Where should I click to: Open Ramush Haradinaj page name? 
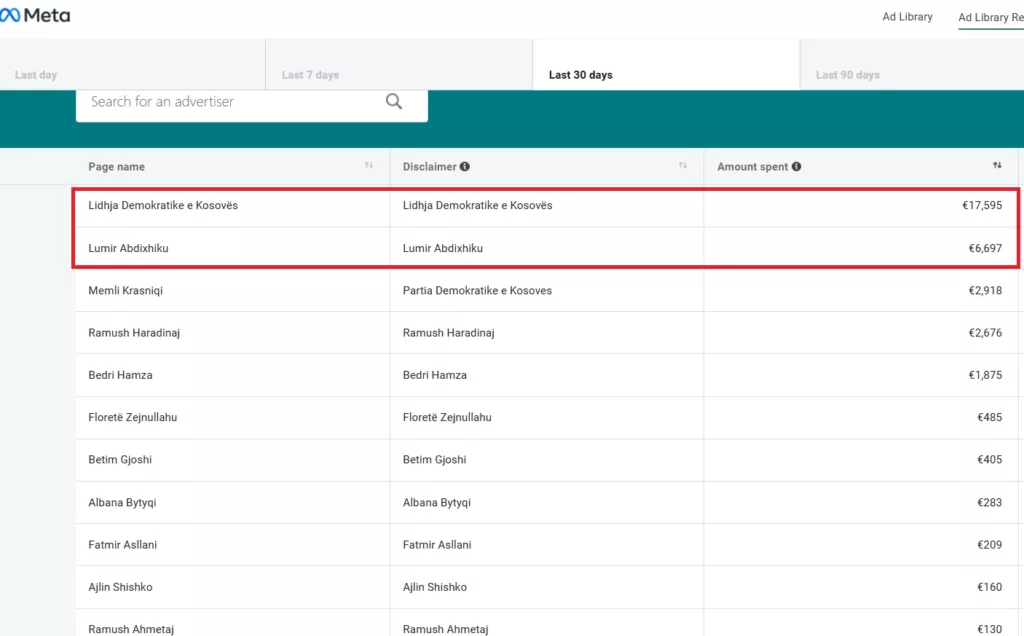pyautogui.click(x=134, y=332)
